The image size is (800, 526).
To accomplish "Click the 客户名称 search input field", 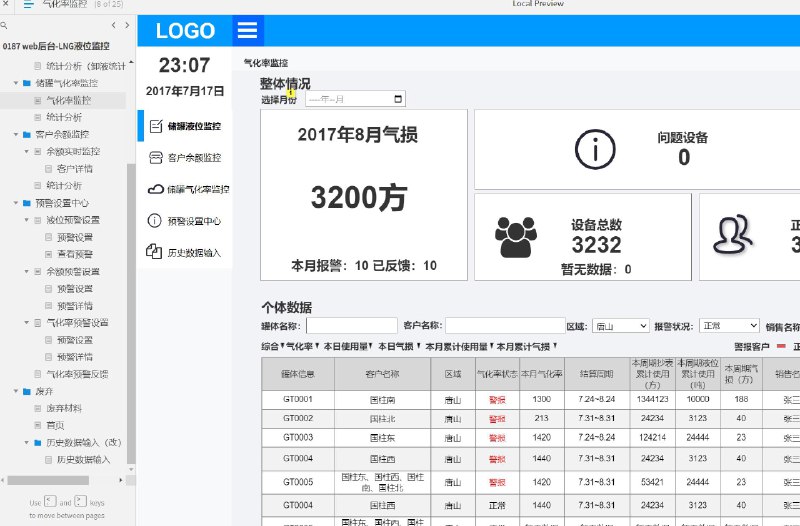I will 505,325.
